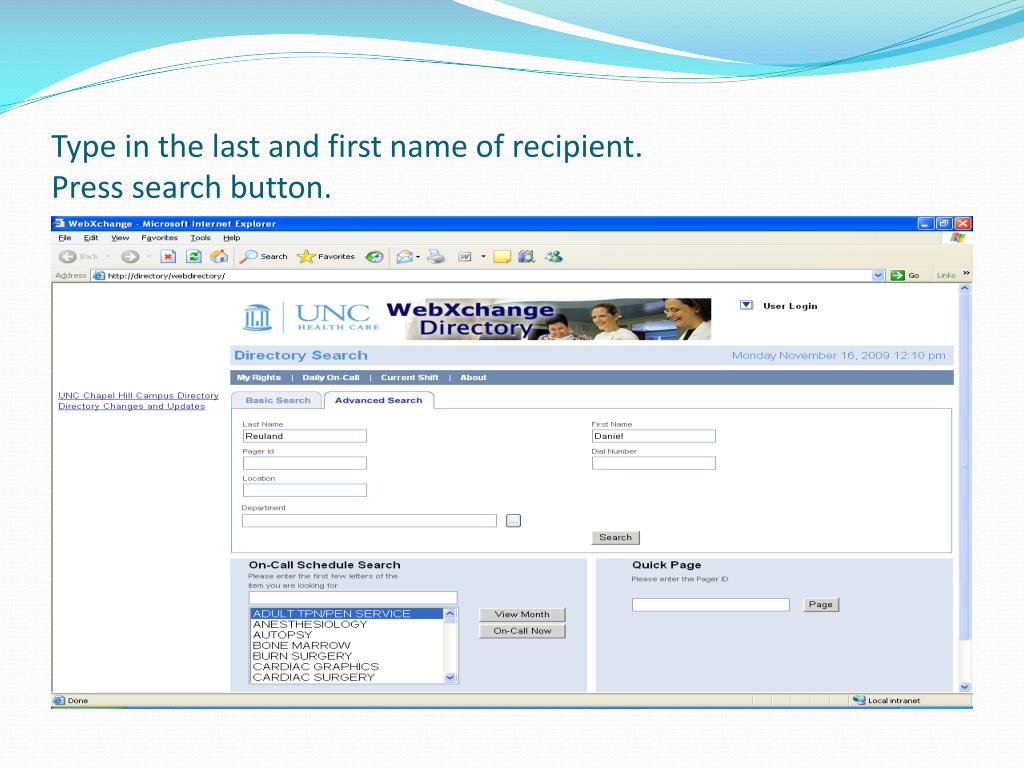The height and width of the screenshot is (768, 1024).
Task: Expand the User Login dropdown arrow
Action: point(746,305)
